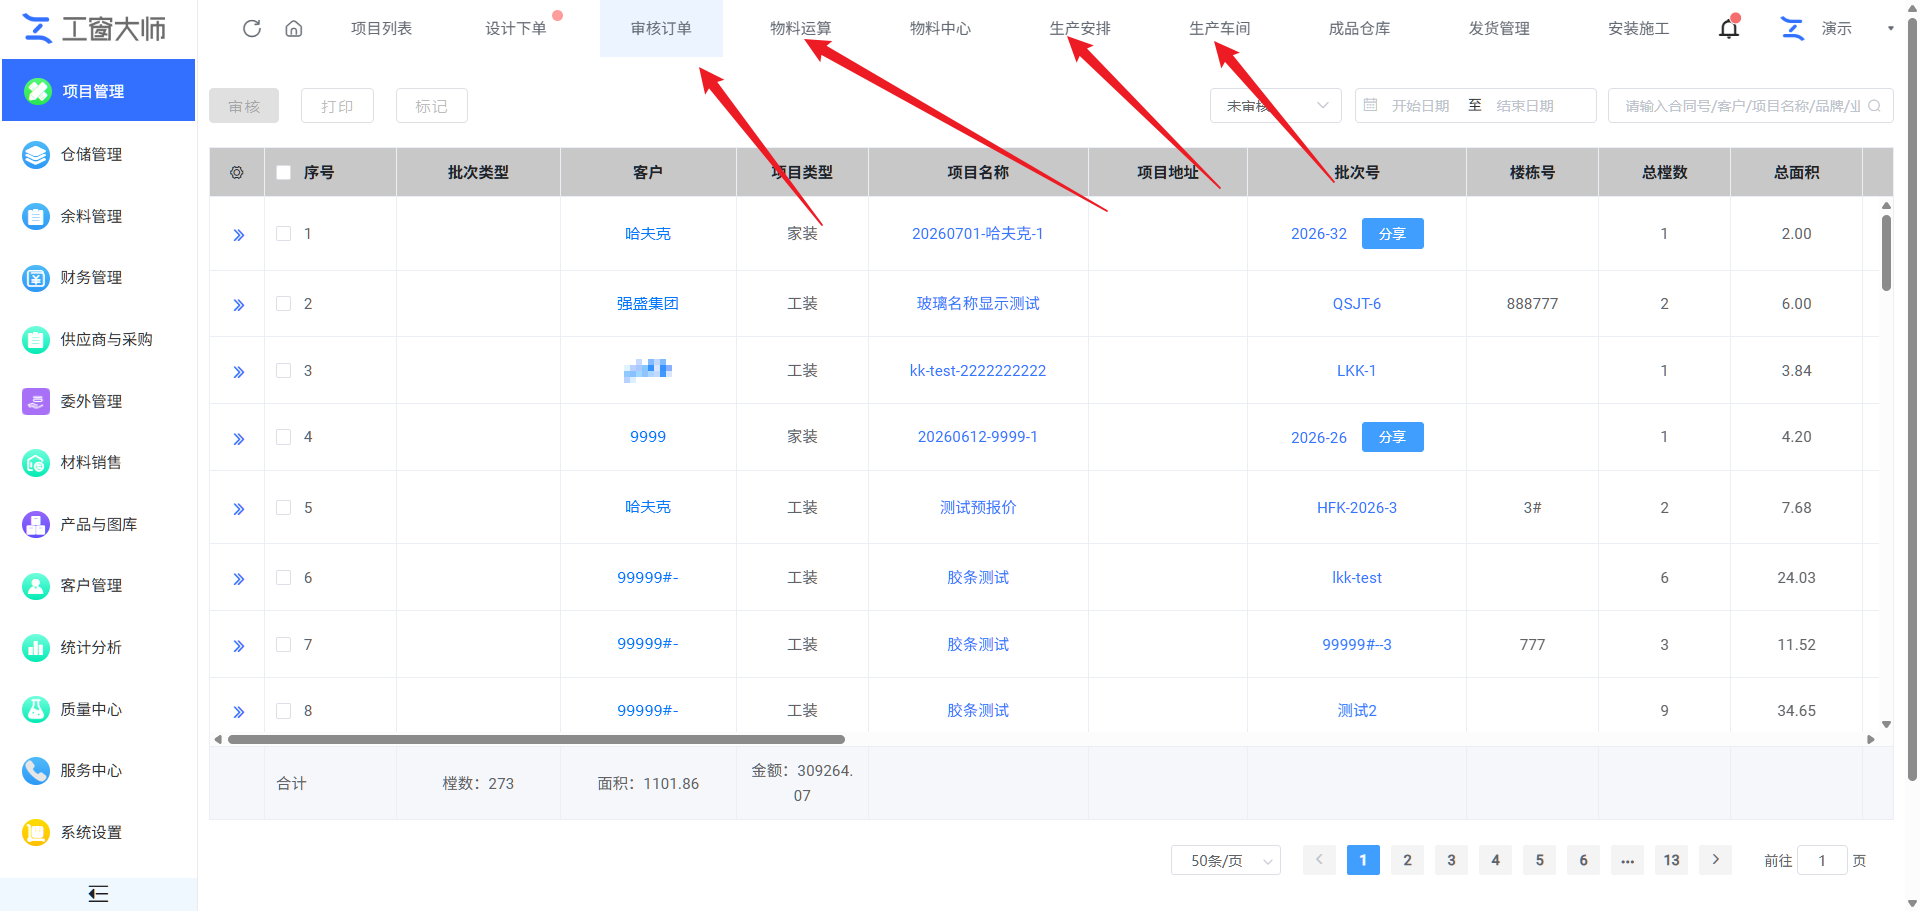Viewport: 1920px width, 911px height.
Task: Open the 50条/页 page size dropdown
Action: click(x=1226, y=860)
